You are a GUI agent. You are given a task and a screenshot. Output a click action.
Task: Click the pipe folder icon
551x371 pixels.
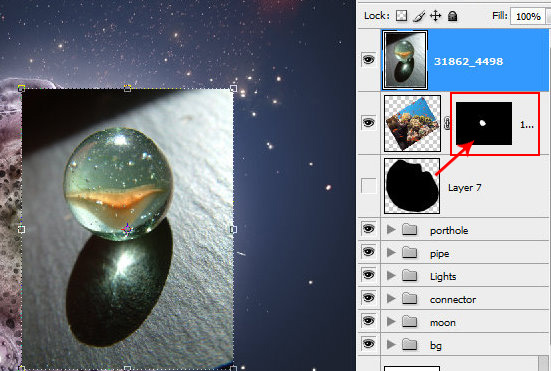[409, 253]
